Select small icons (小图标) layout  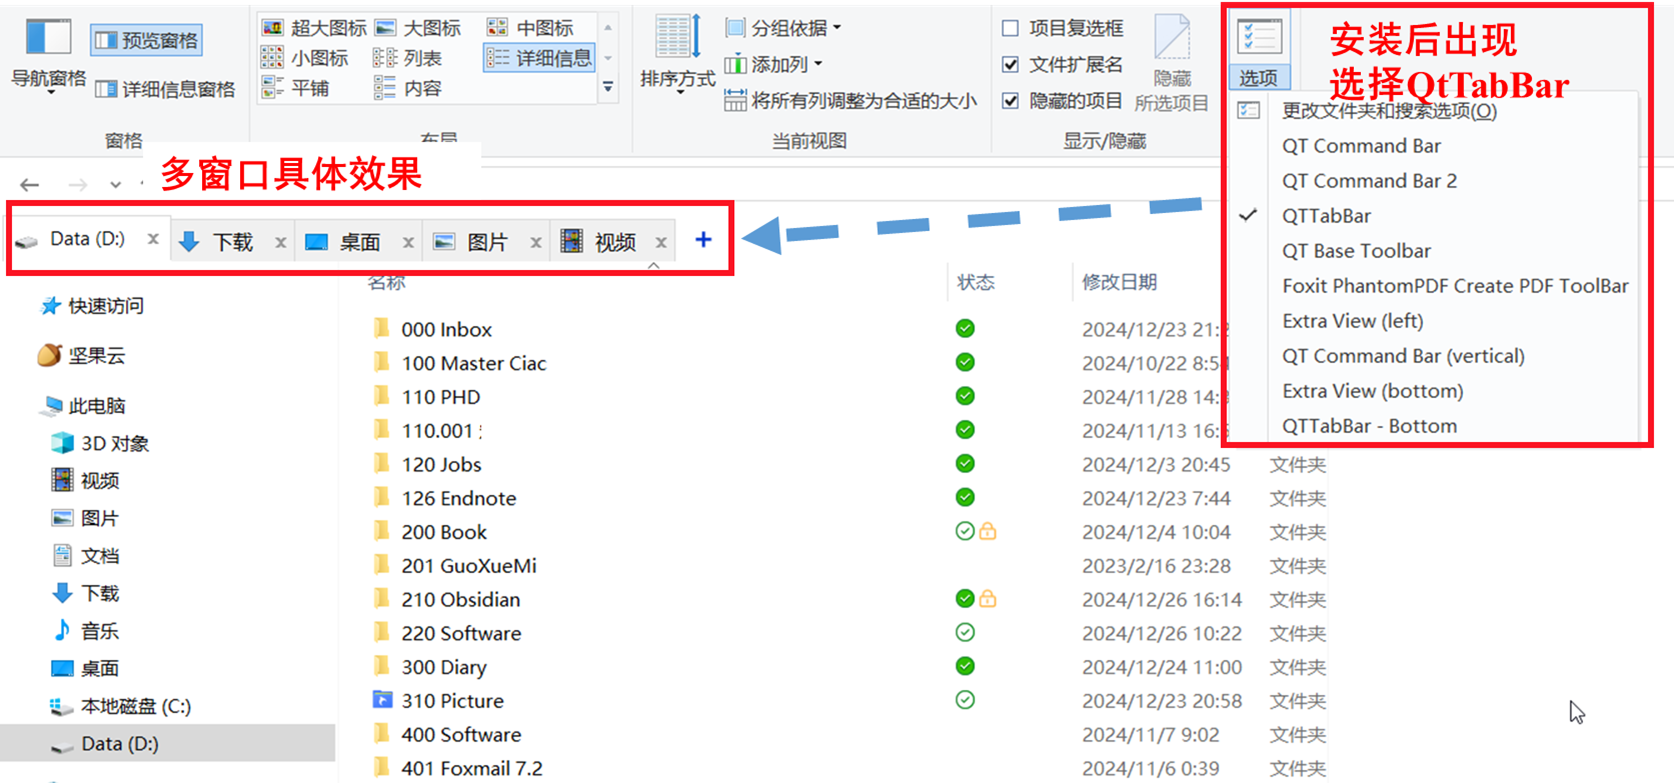click(x=305, y=58)
